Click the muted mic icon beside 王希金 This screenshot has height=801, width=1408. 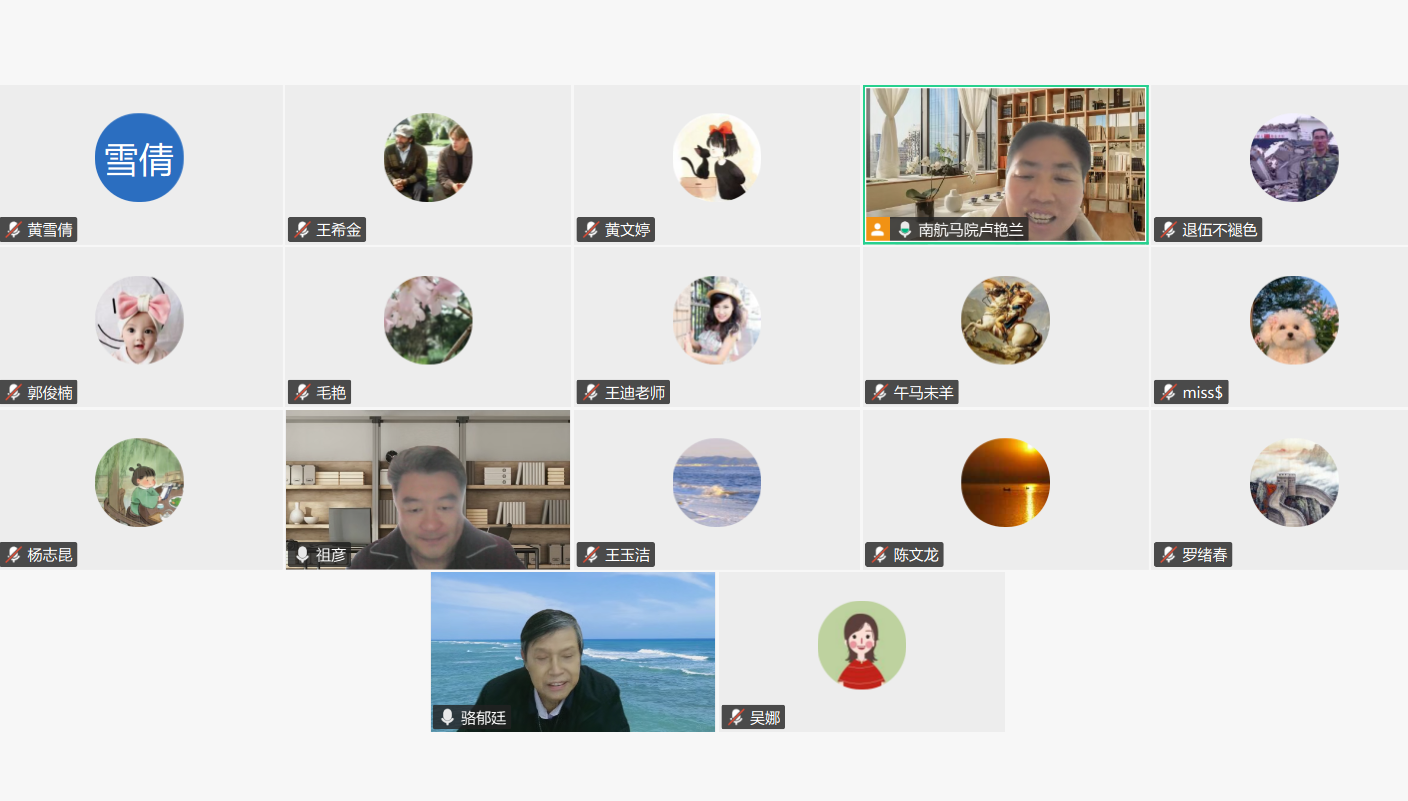[300, 229]
